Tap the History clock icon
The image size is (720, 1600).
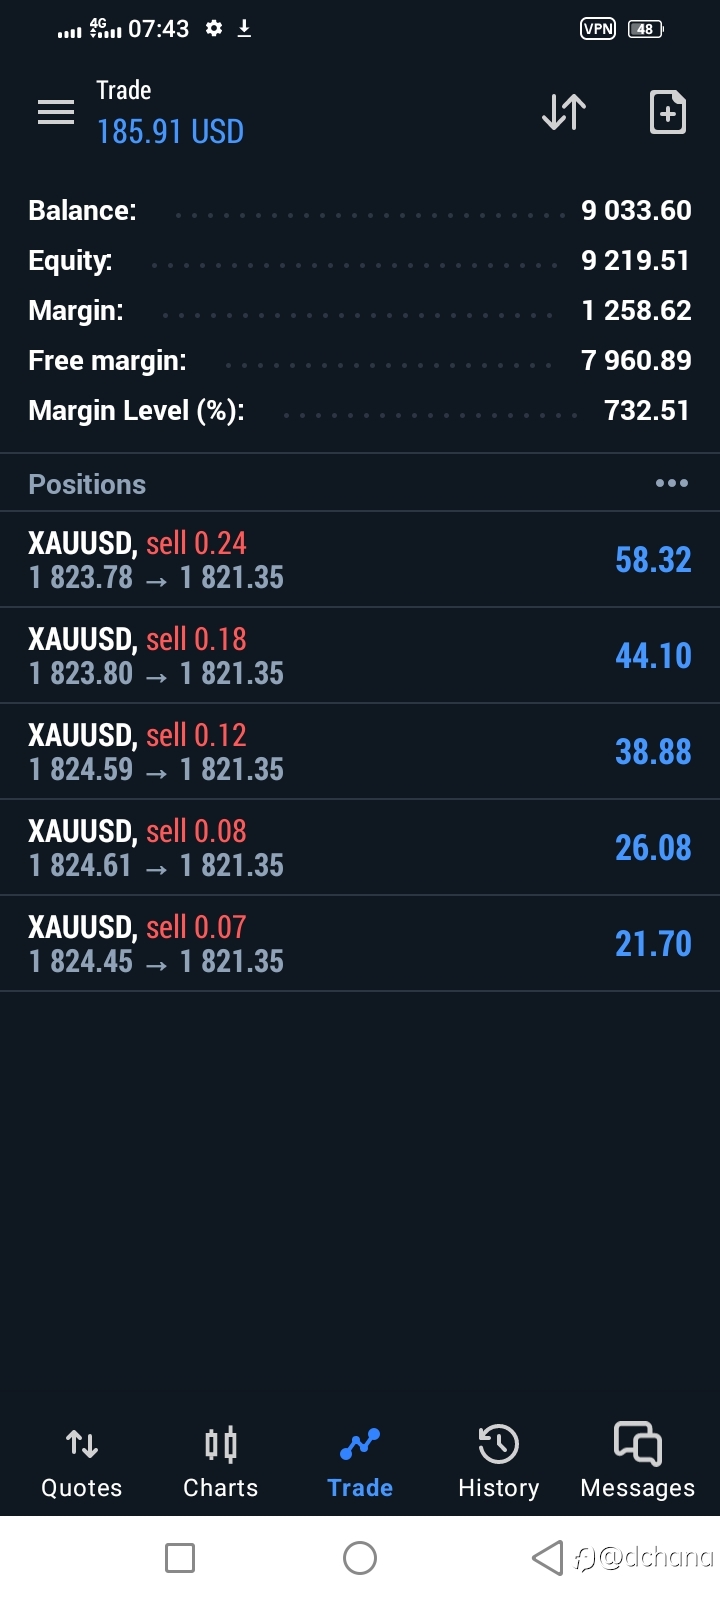(x=498, y=1444)
